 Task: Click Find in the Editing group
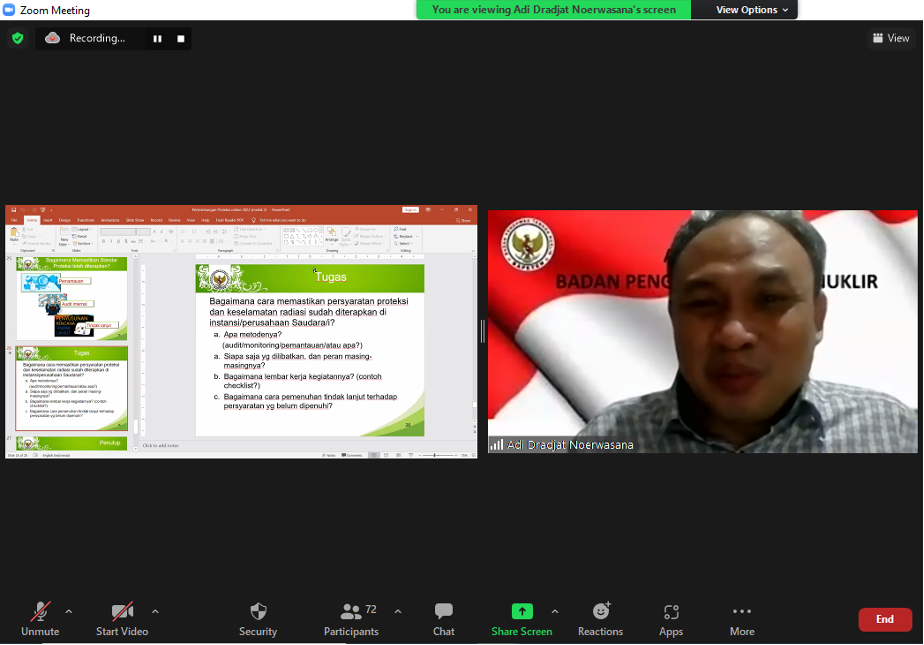point(400,229)
